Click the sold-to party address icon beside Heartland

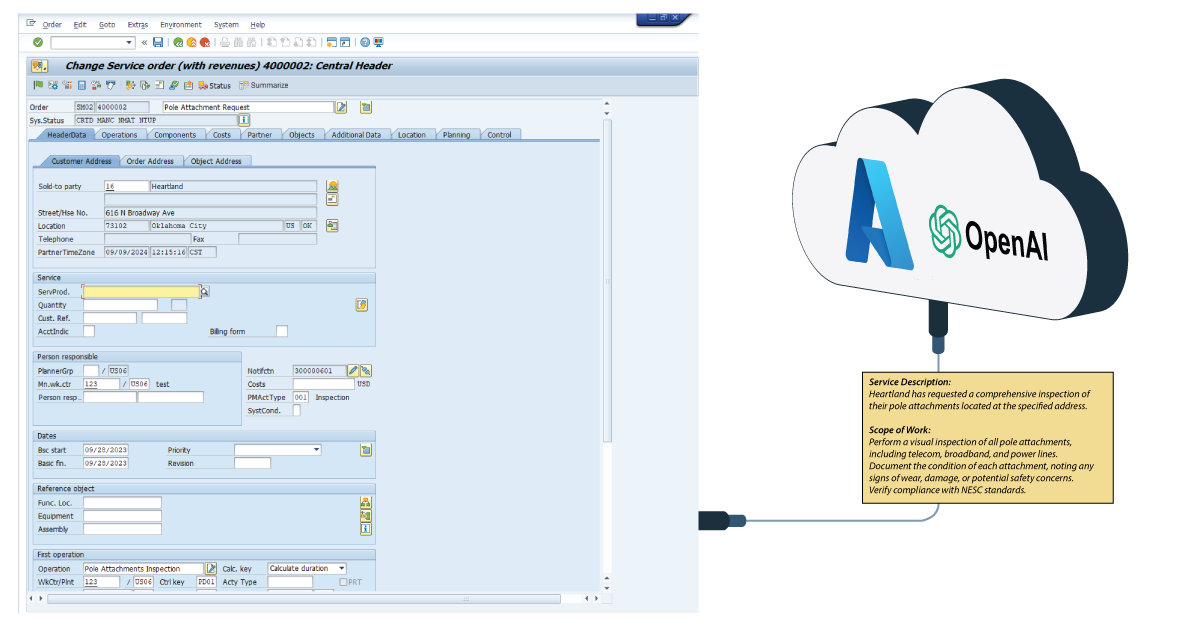(x=332, y=186)
